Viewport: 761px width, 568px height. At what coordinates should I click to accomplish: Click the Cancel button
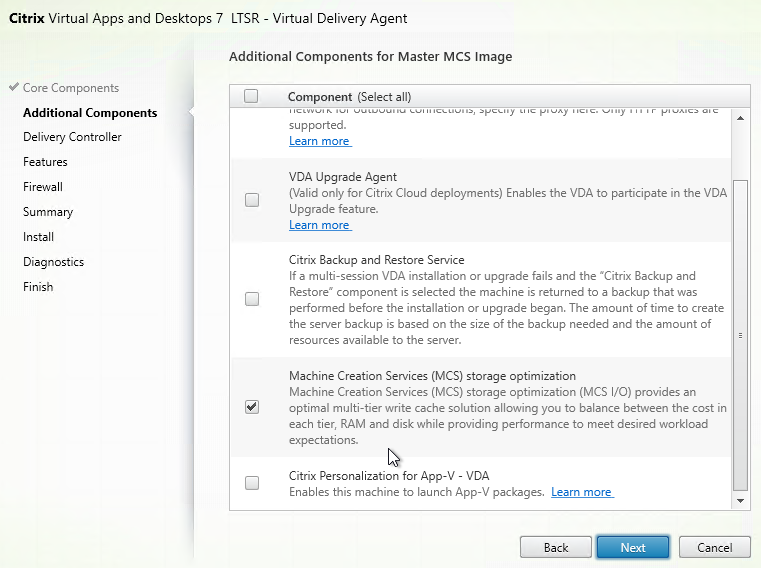point(714,548)
